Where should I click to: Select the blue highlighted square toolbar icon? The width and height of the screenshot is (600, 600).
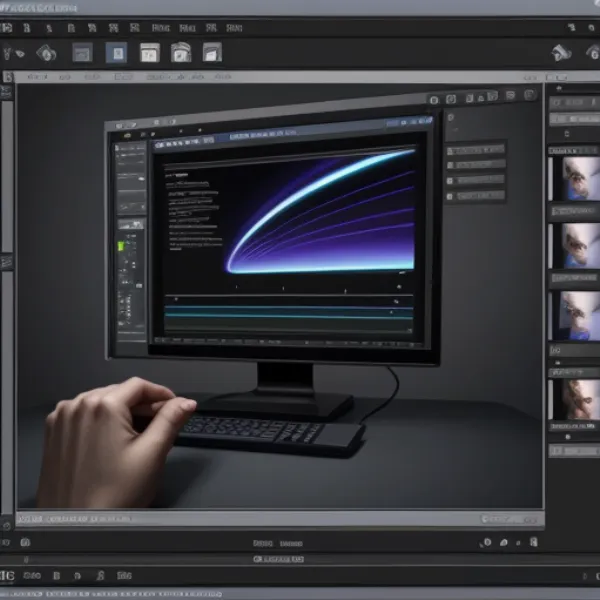tap(116, 53)
